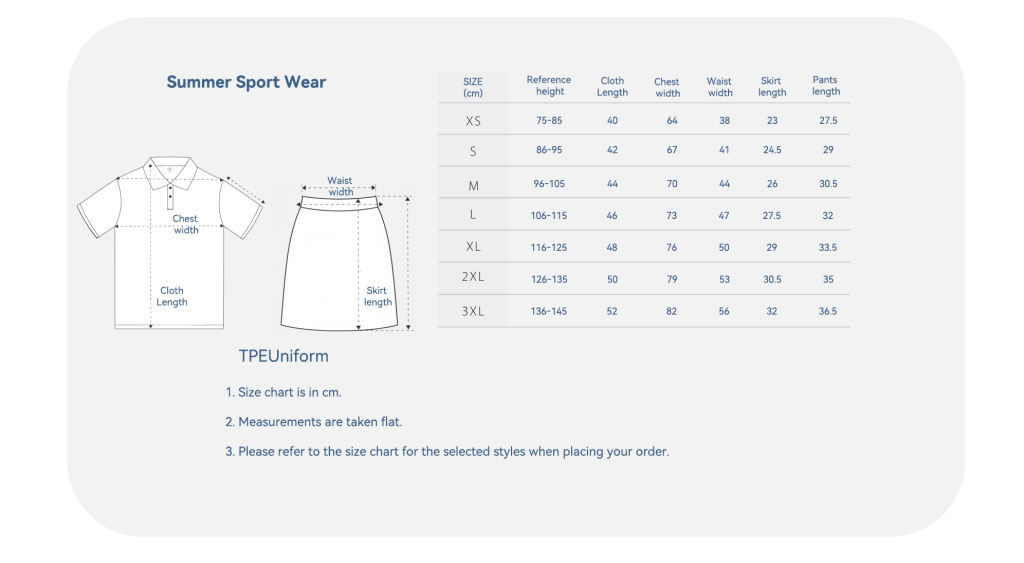Screen dimensions: 1024x563
Task: Click the M size row label
Action: coord(473,185)
